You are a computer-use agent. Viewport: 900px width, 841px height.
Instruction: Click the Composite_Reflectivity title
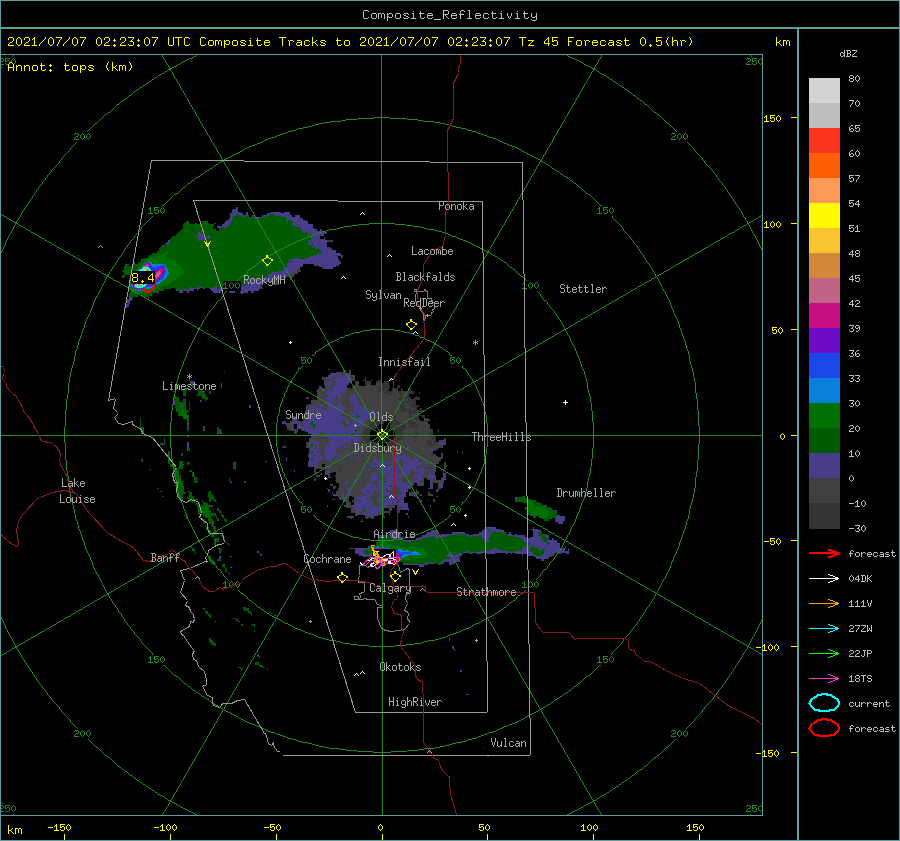pyautogui.click(x=450, y=15)
